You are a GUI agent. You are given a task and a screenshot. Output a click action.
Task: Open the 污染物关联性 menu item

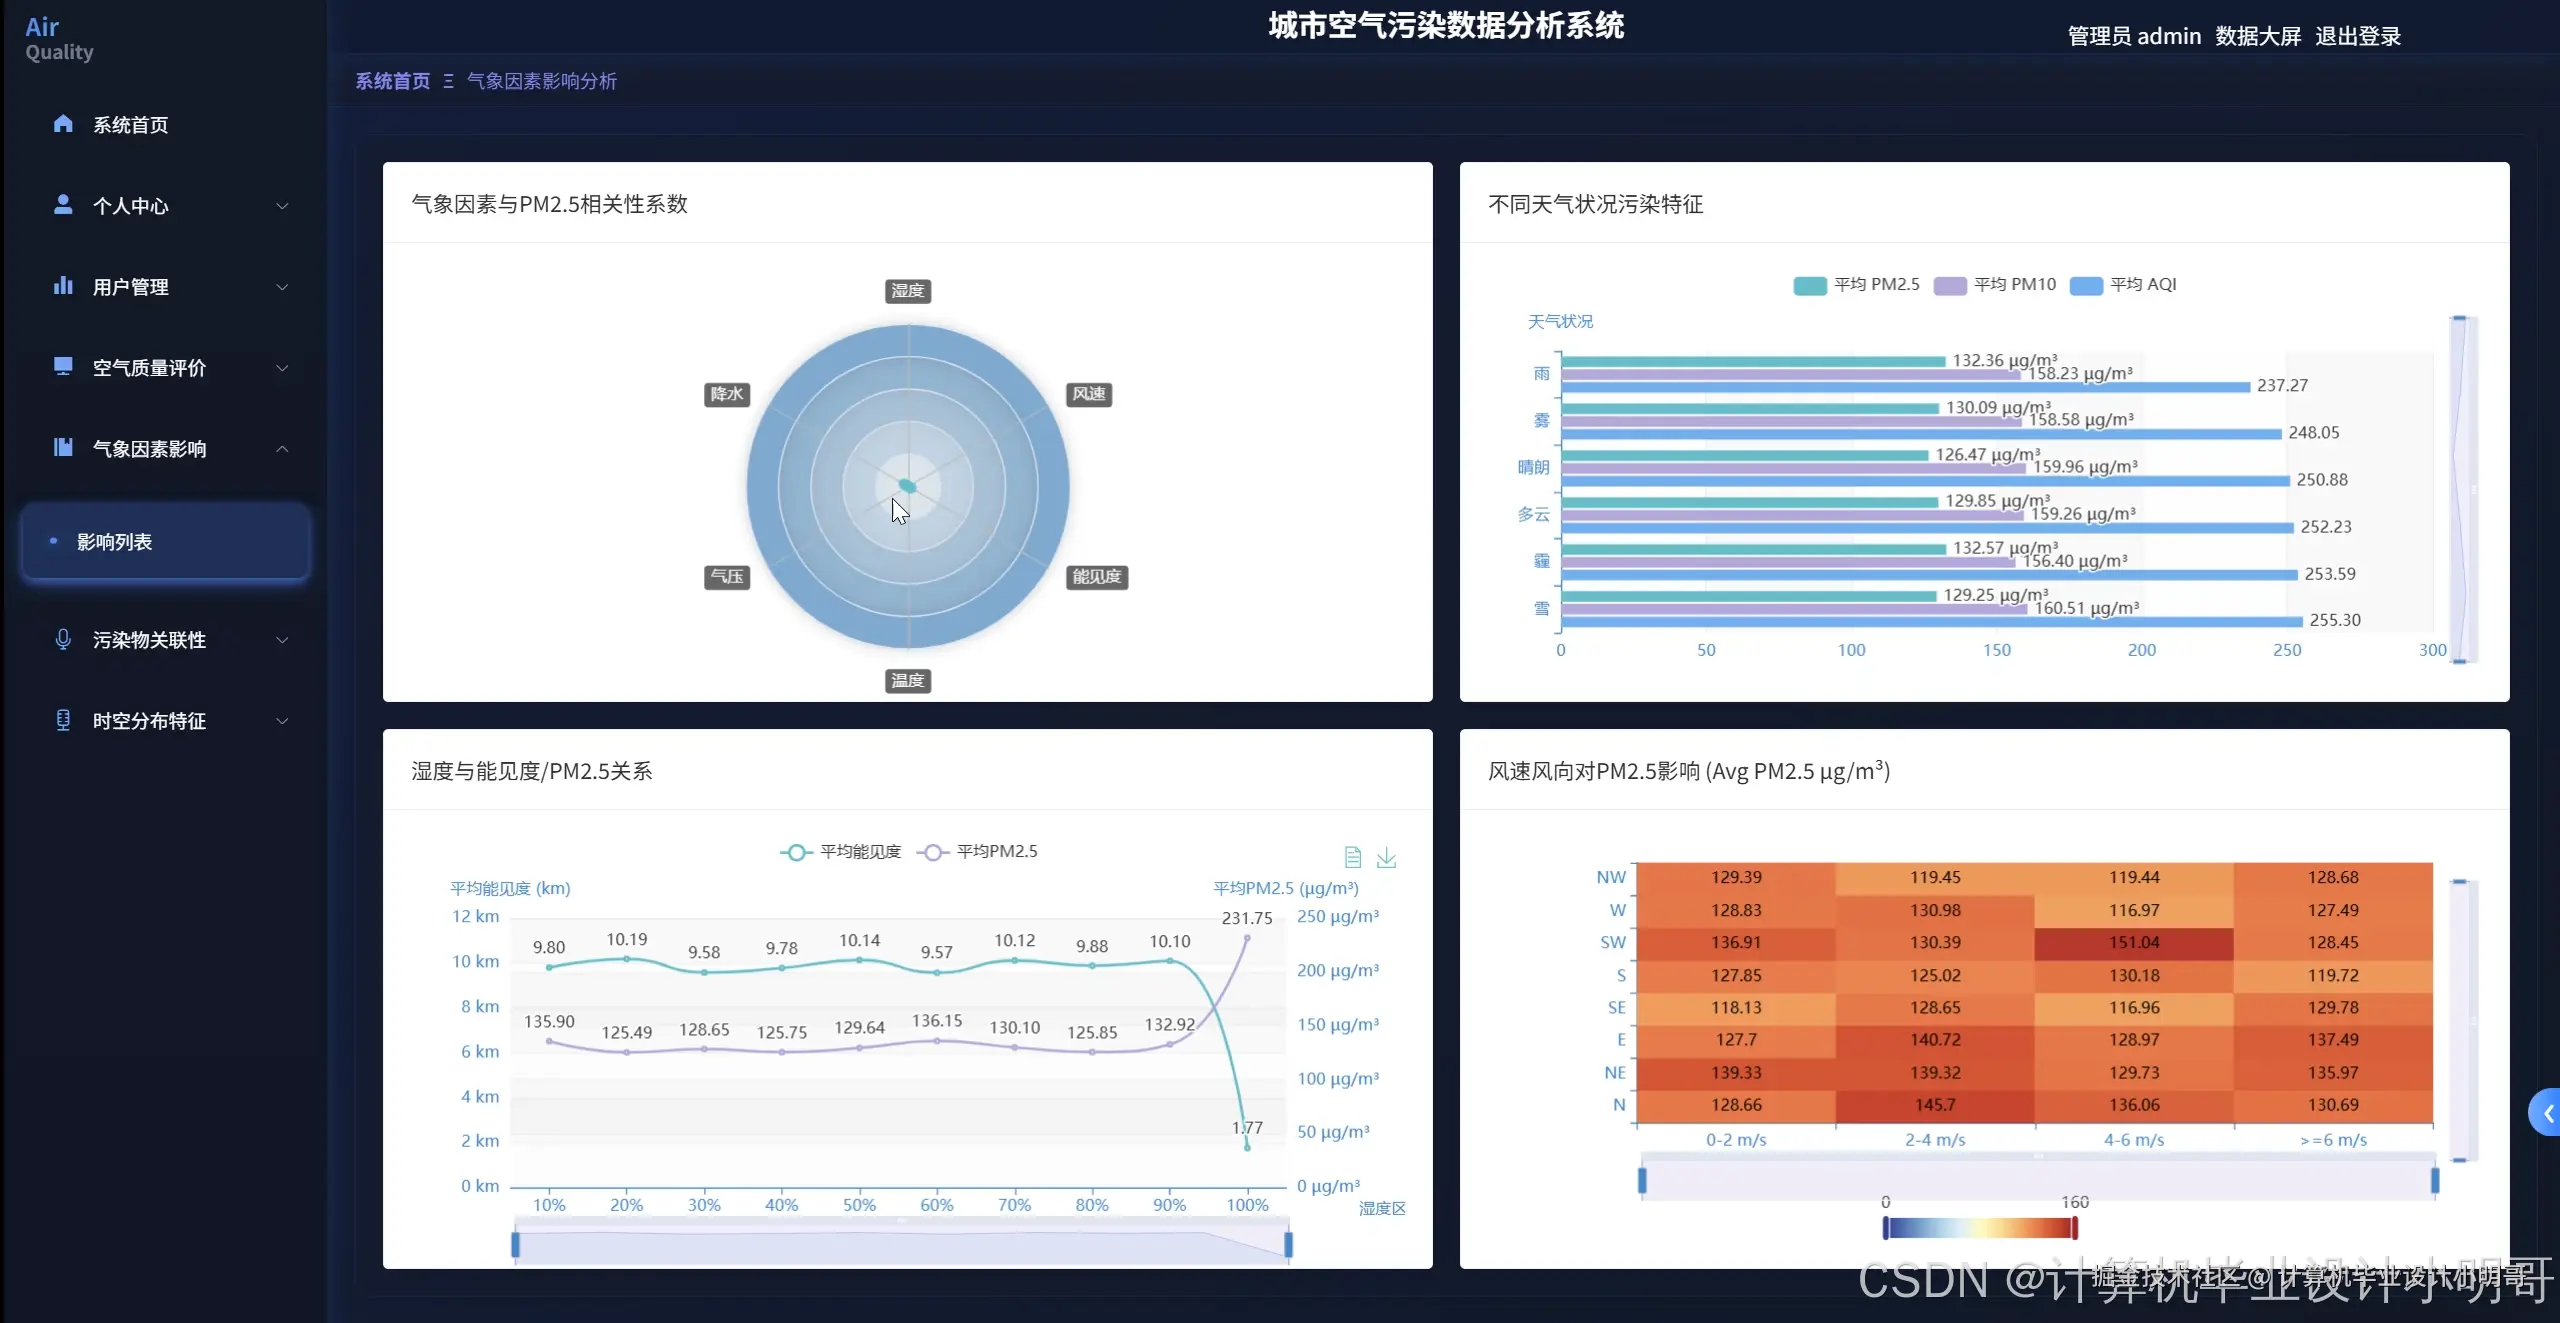(x=150, y=640)
